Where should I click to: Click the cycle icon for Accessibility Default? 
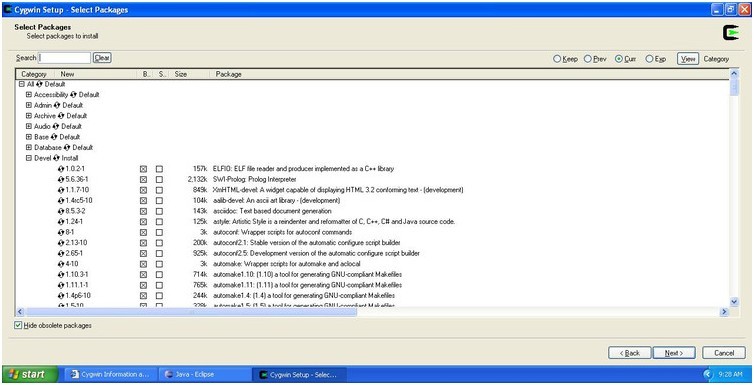pos(73,95)
